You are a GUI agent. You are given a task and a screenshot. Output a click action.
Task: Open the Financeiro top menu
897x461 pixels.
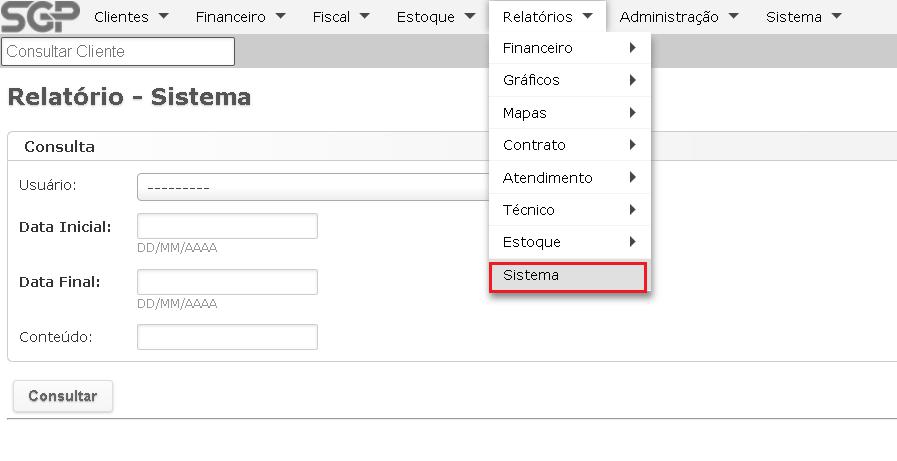(x=240, y=17)
